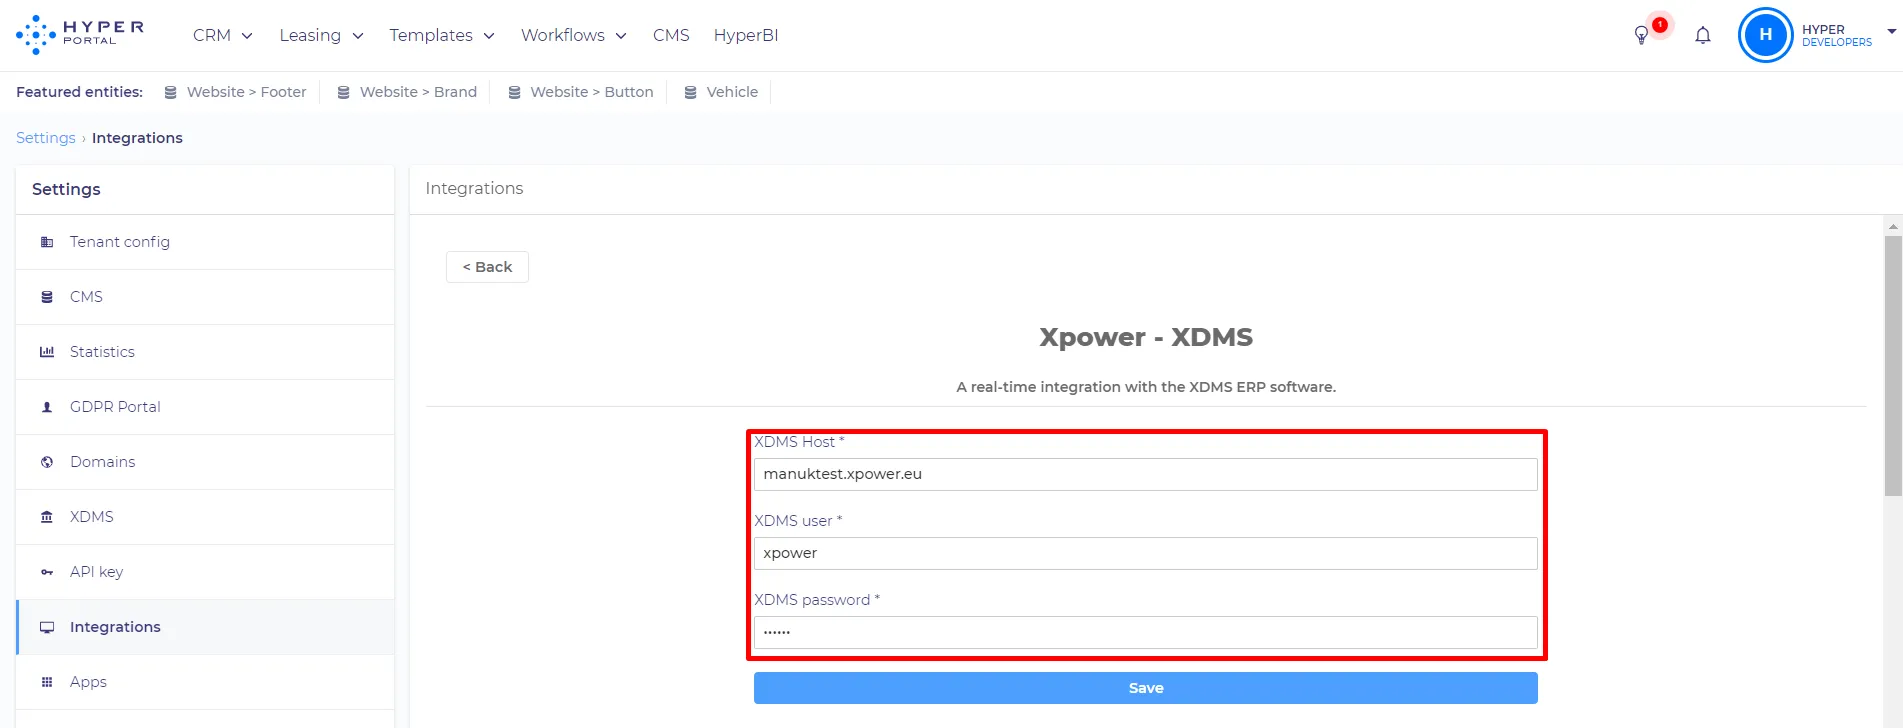1903x728 pixels.
Task: Open the Hyper Developers account dropdown arrow
Action: (x=1891, y=32)
